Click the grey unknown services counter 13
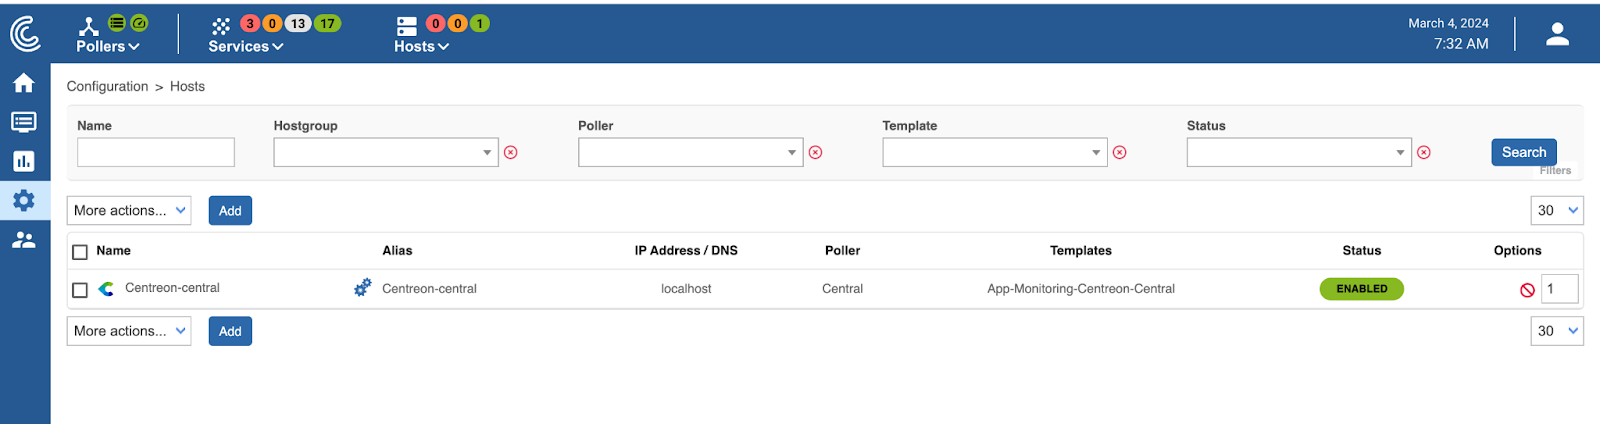Screen dimensions: 1600x424 (298, 23)
